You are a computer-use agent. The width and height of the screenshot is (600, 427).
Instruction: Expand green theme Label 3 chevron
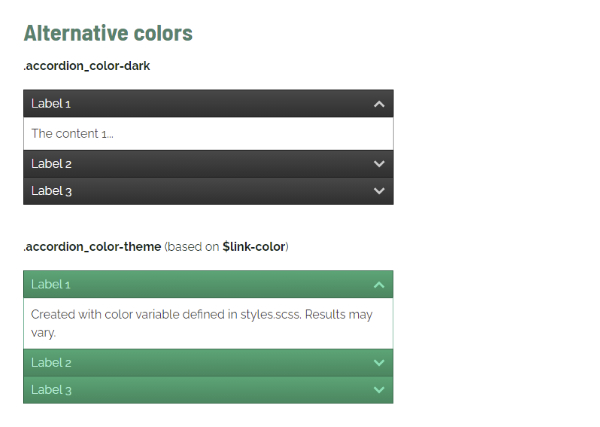click(379, 390)
